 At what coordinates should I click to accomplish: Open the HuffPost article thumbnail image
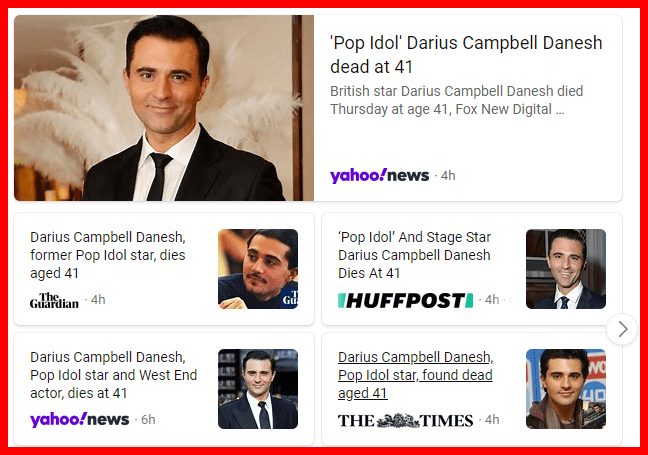point(566,269)
